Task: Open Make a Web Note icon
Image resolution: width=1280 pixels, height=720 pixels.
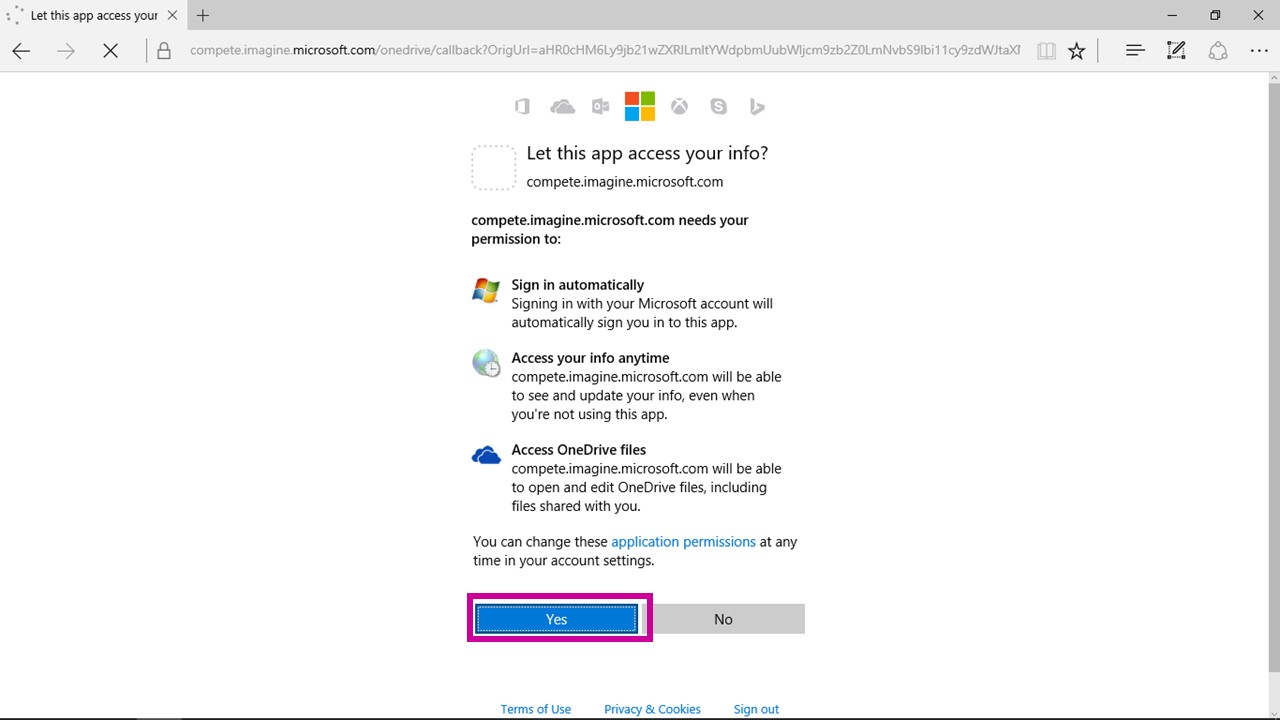Action: 1176,50
